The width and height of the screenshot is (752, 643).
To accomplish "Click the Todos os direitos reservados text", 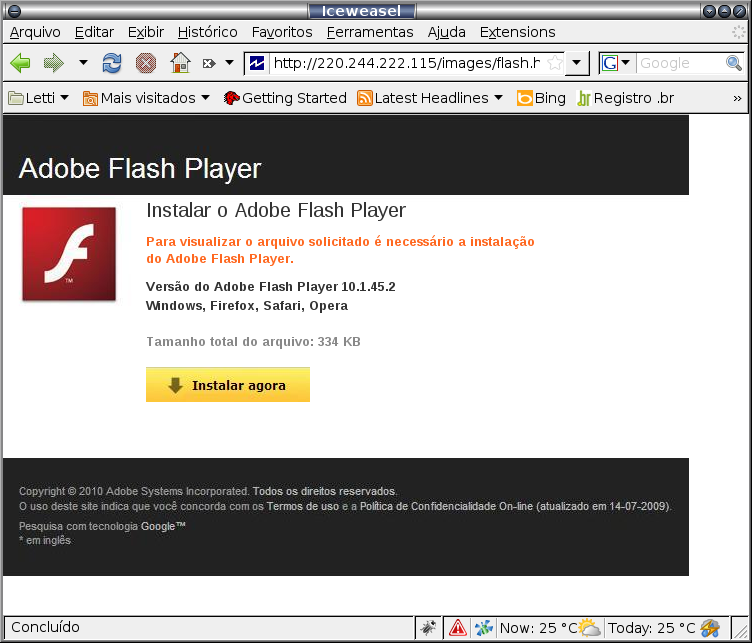I will tap(325, 491).
